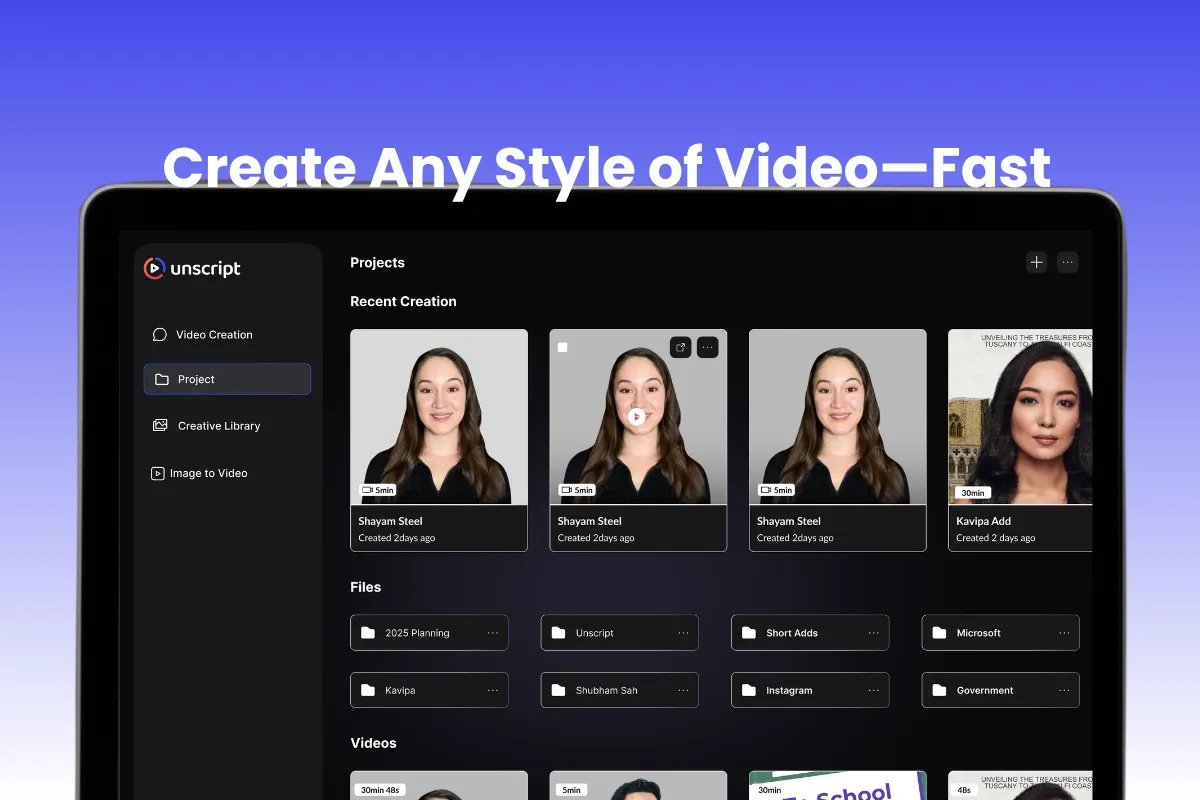Open the 48s video thumbnail

click(1020, 785)
